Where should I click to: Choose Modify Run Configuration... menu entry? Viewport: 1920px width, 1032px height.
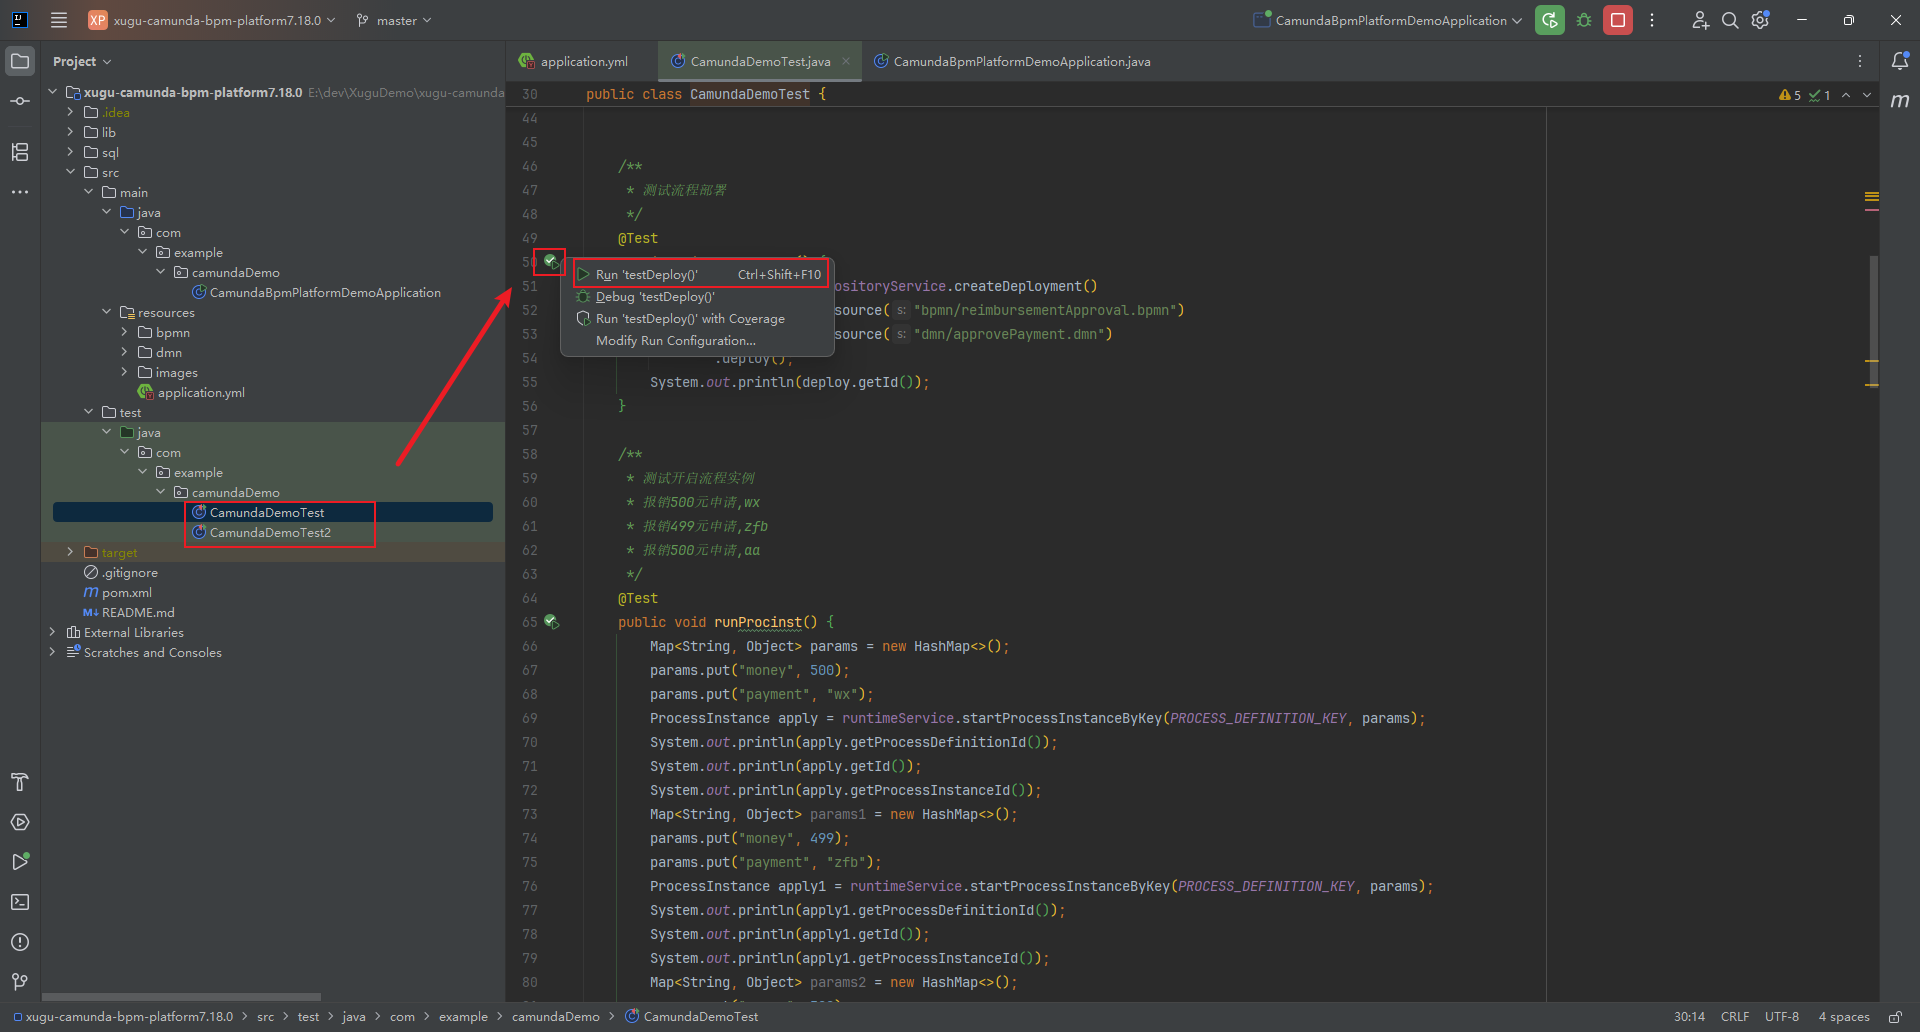pos(675,341)
